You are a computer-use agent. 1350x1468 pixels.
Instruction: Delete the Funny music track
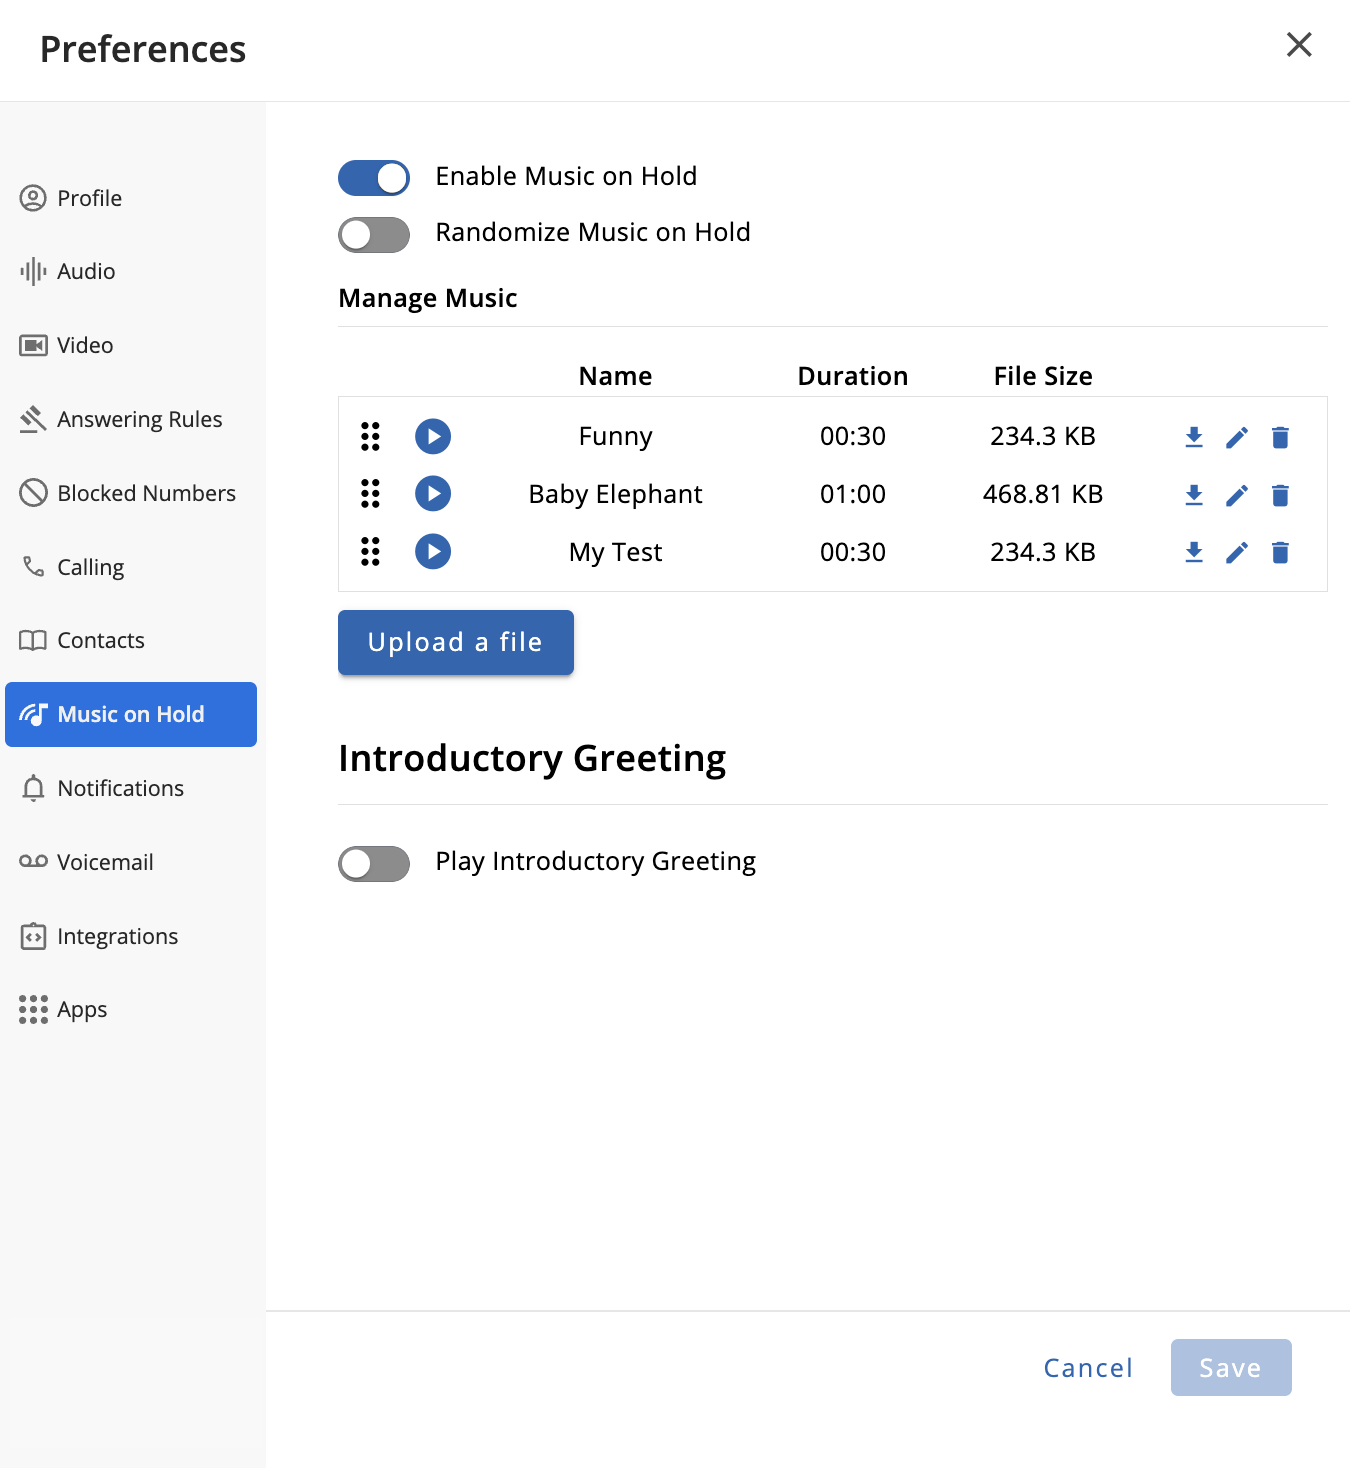(x=1280, y=437)
